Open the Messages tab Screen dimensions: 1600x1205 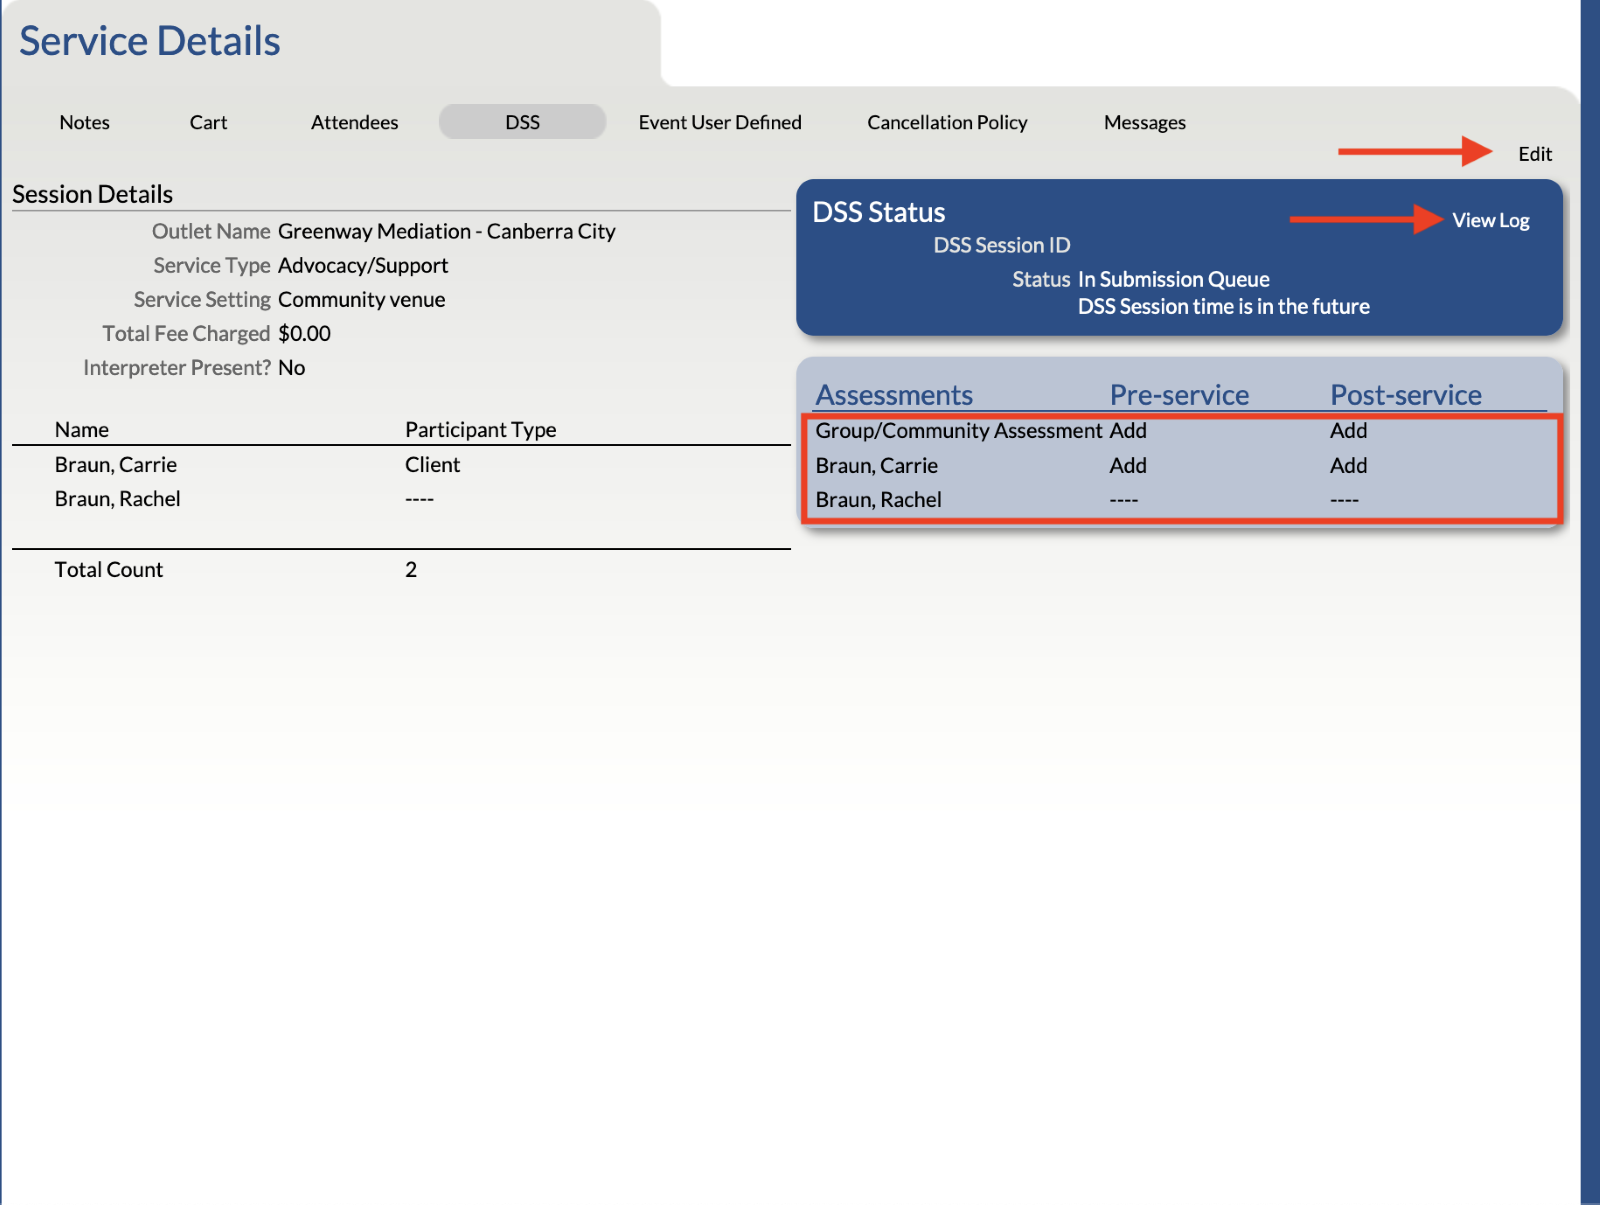(1144, 122)
